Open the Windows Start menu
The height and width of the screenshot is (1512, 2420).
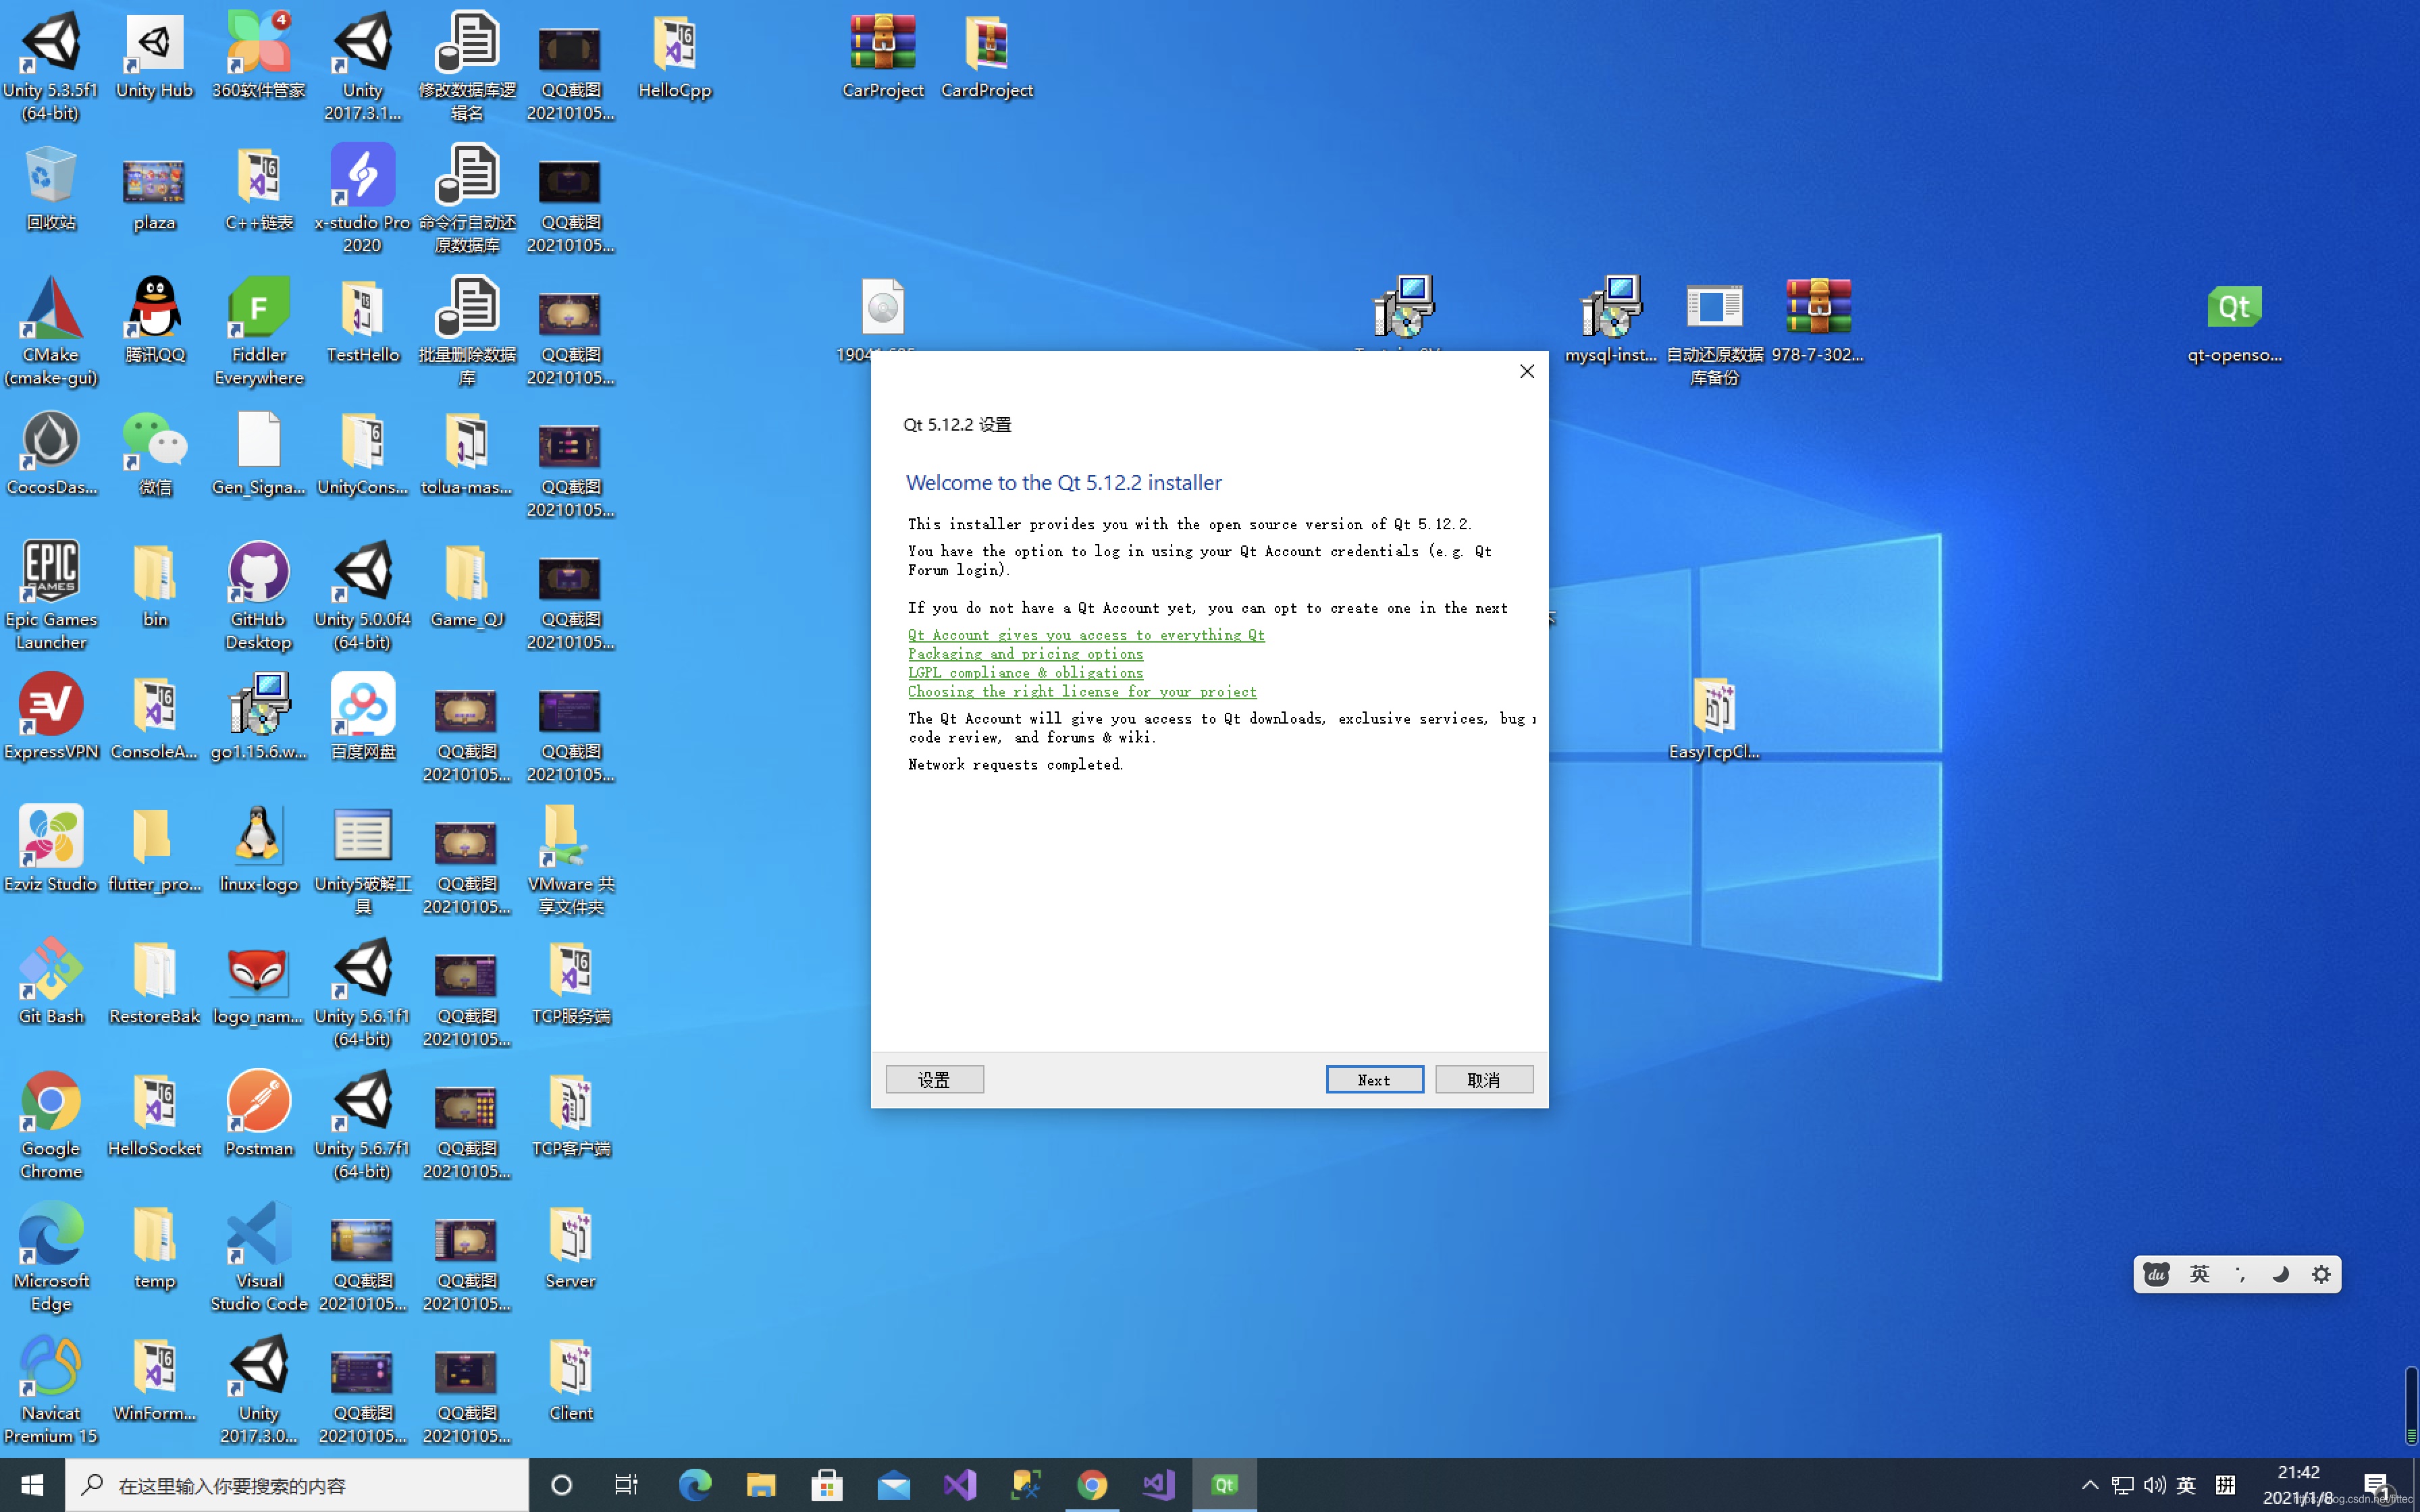[x=32, y=1485]
